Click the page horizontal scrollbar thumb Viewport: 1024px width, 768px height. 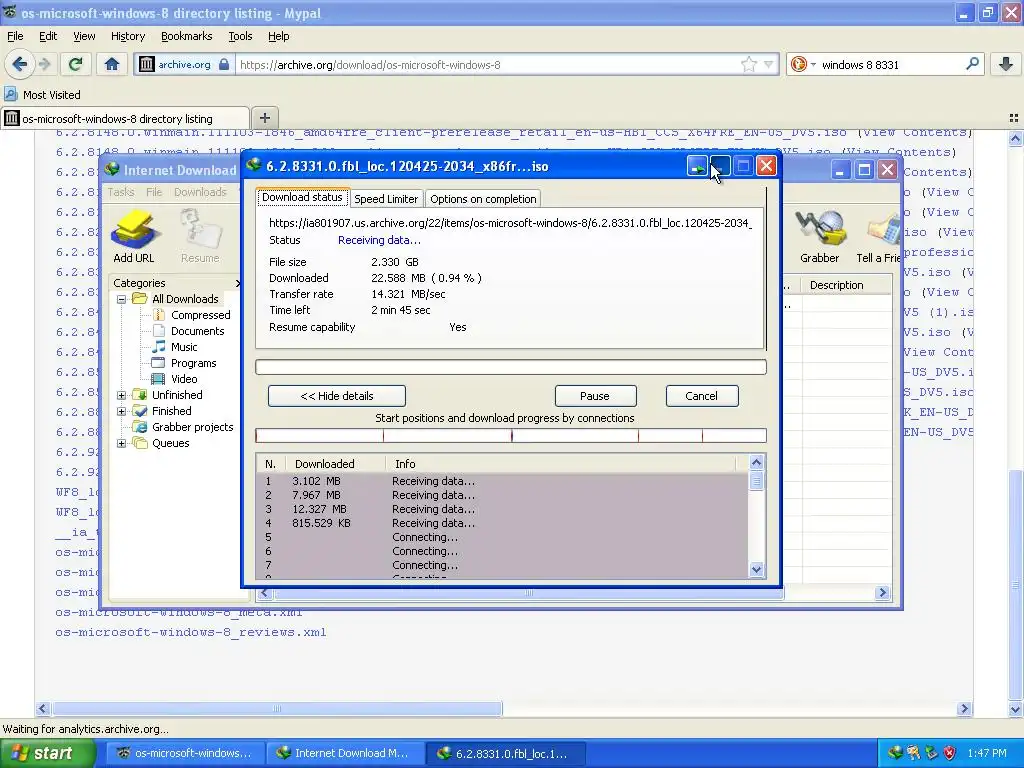click(277, 709)
